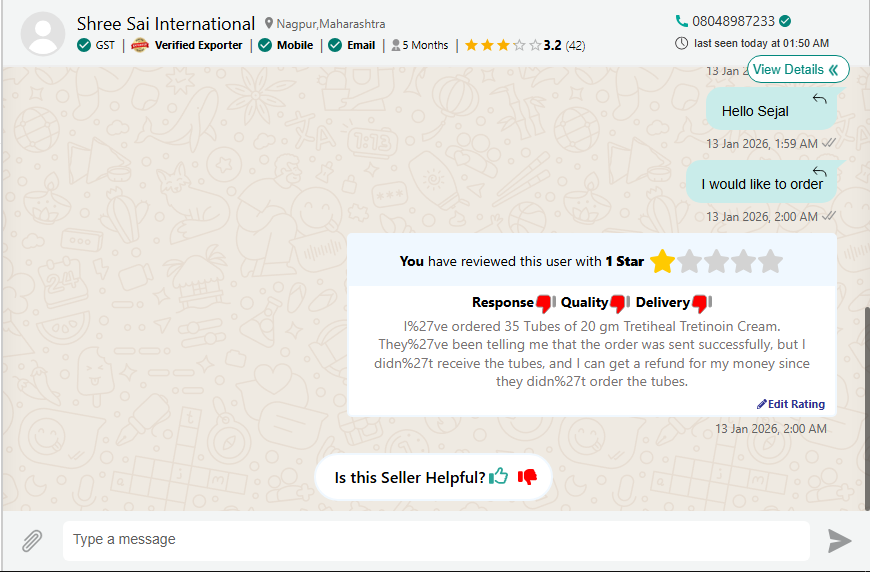Click reply arrow on 'I would like to order'

tap(819, 171)
